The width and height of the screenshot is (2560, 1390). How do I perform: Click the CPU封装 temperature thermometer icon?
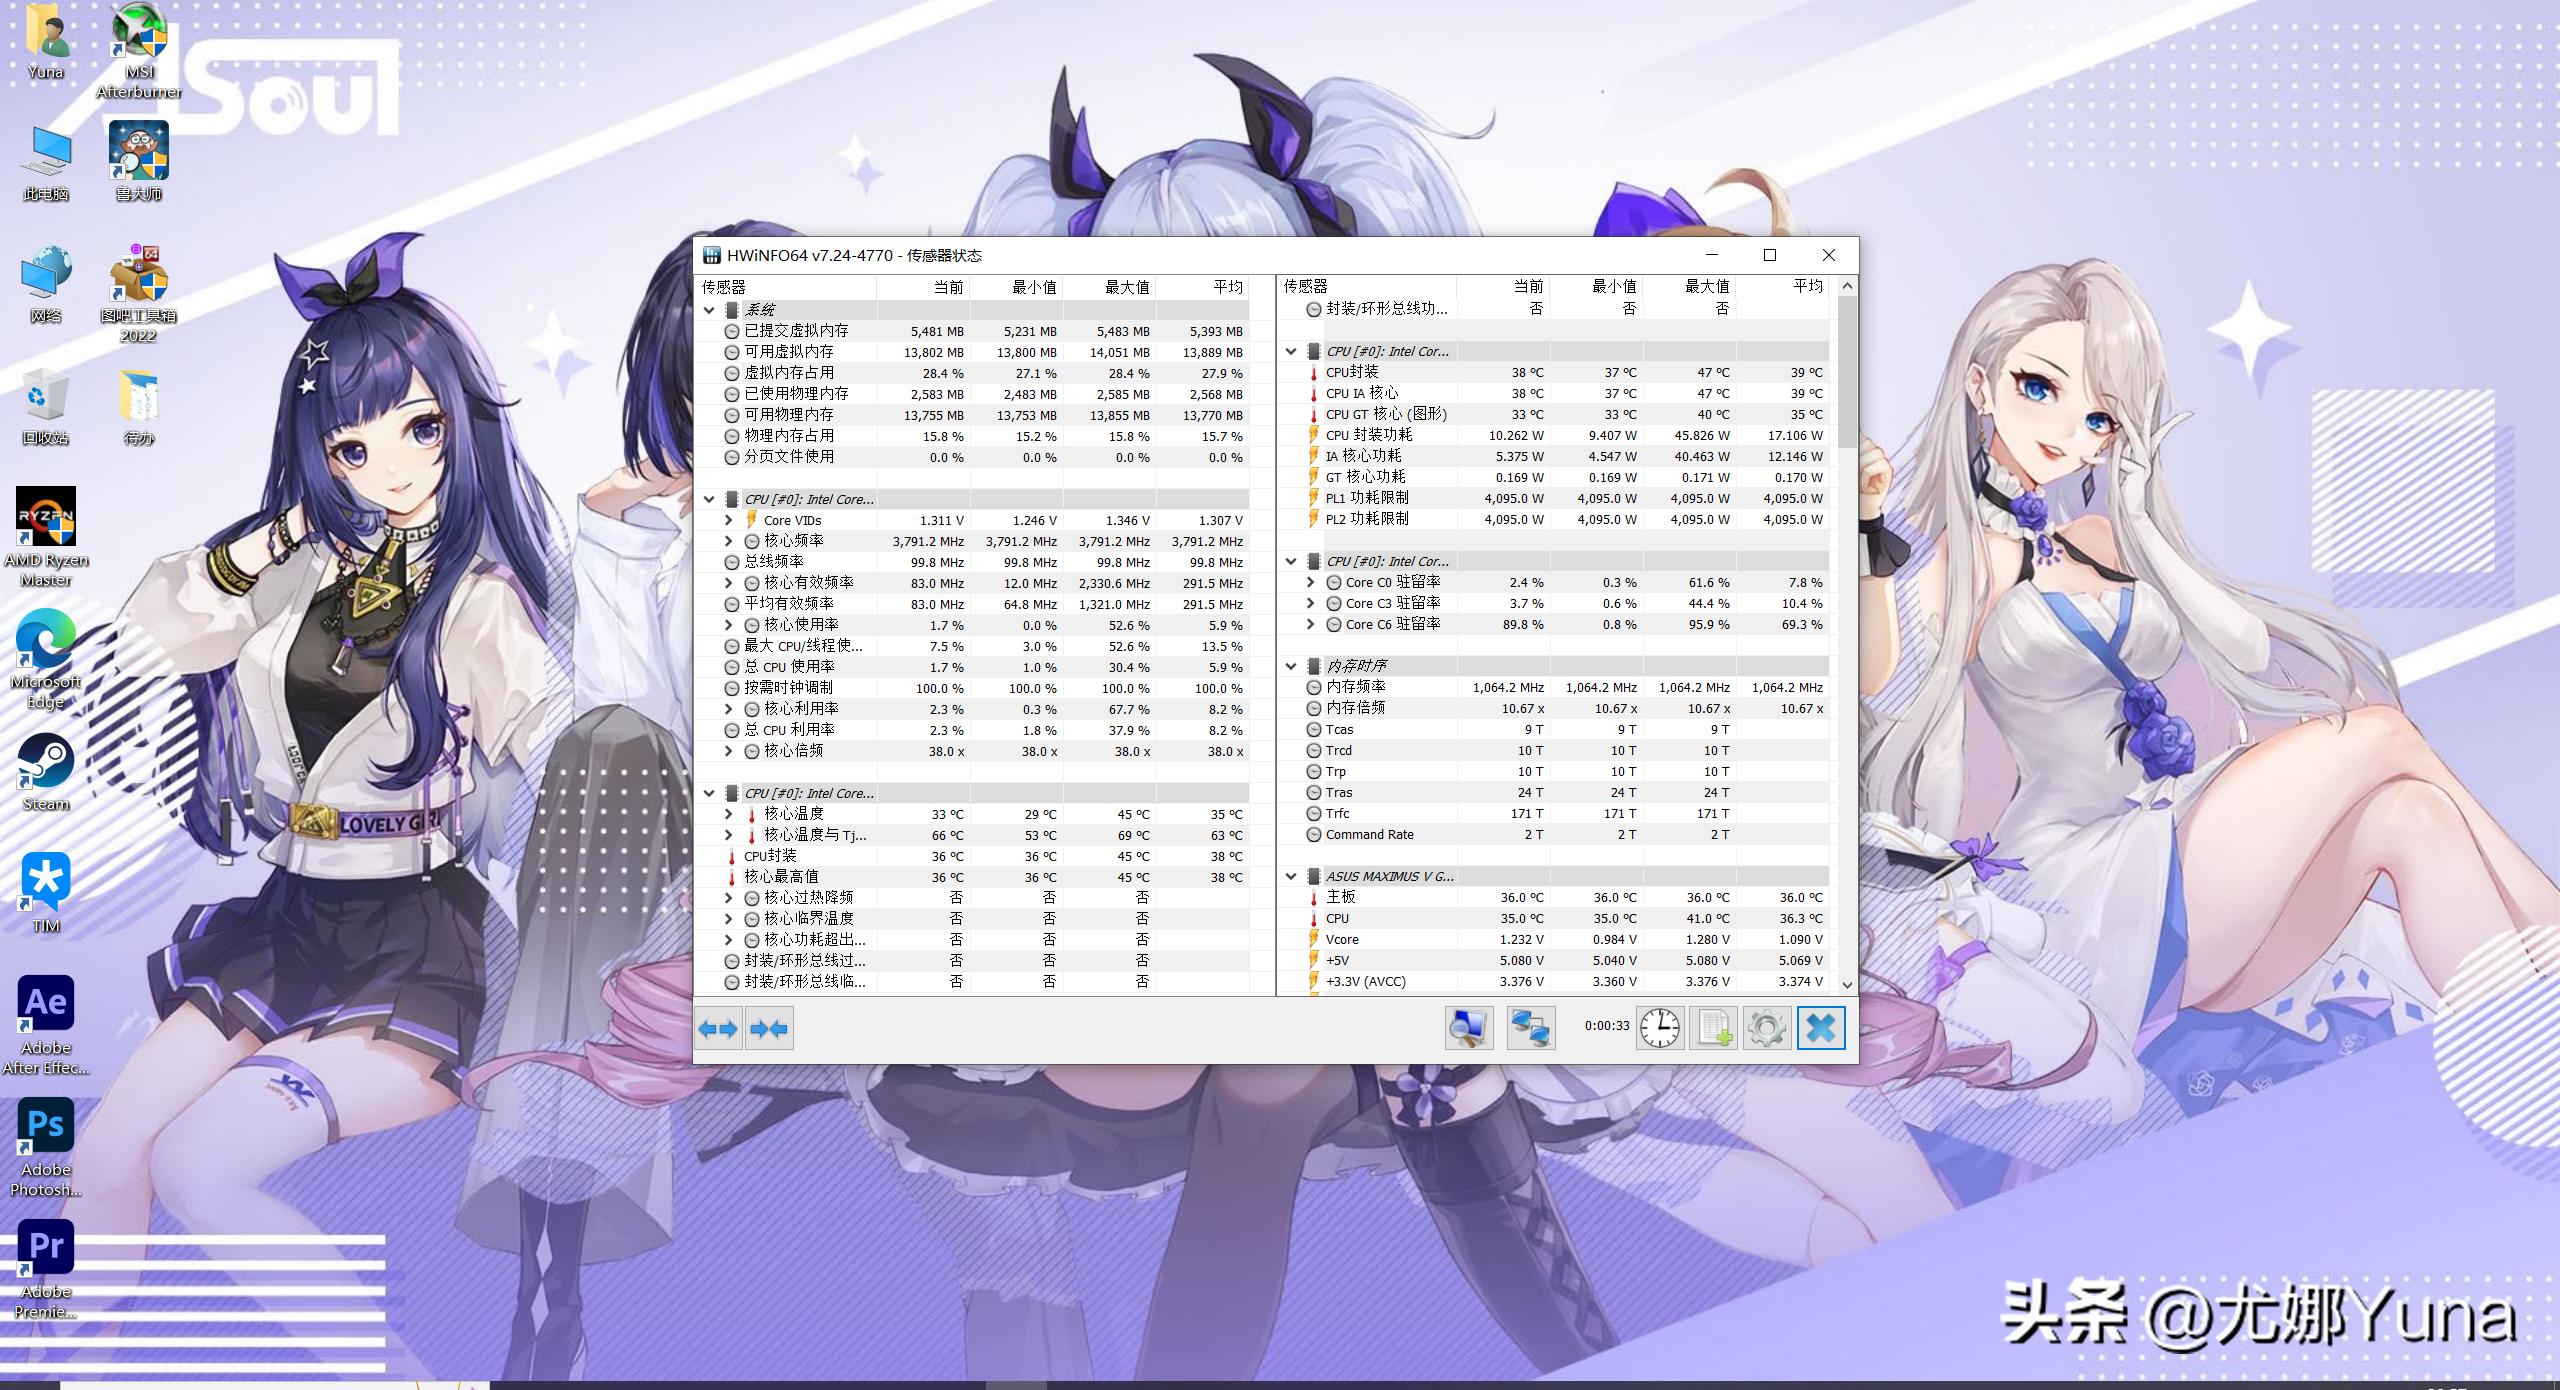1311,372
